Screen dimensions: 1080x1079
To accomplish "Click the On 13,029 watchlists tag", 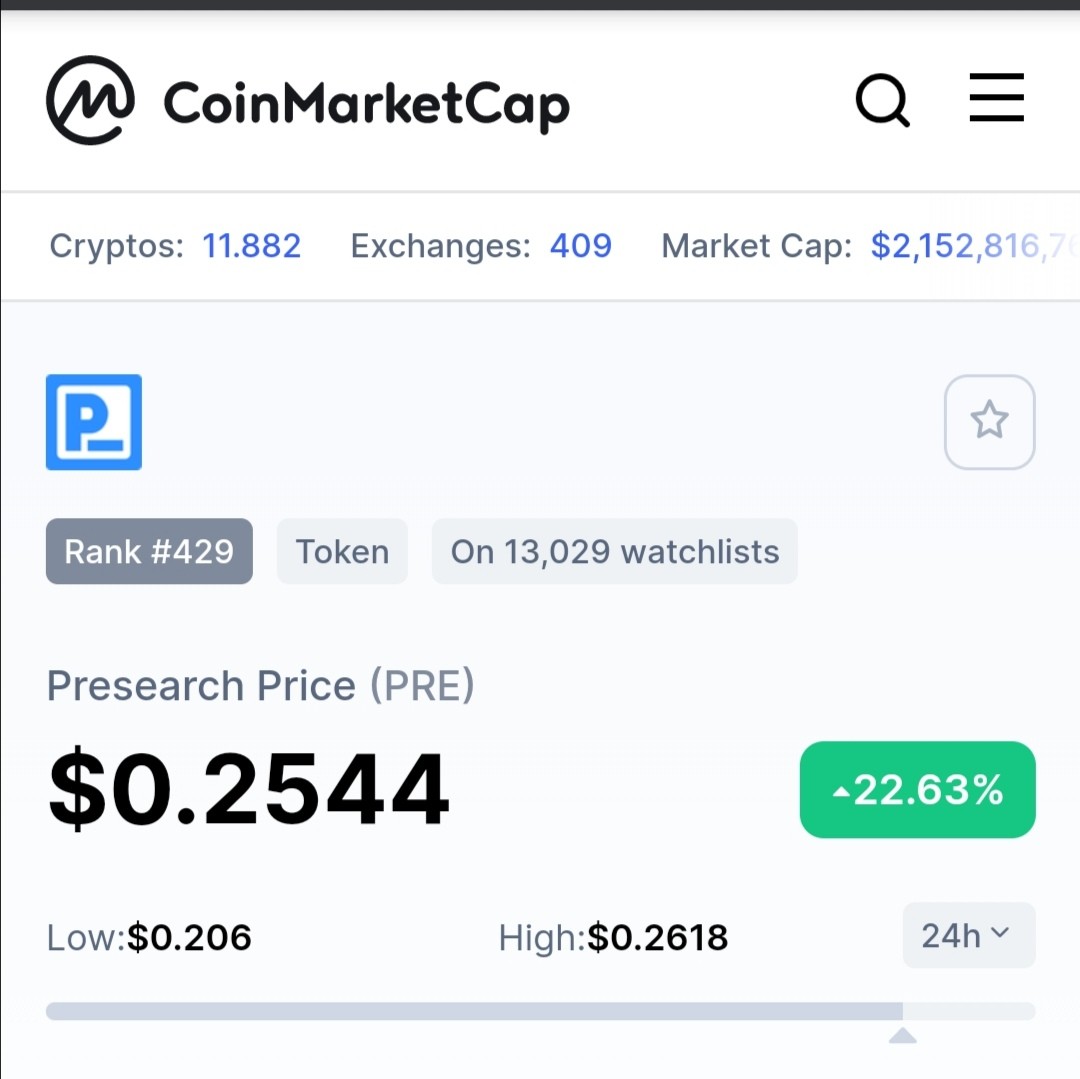I will click(x=614, y=552).
